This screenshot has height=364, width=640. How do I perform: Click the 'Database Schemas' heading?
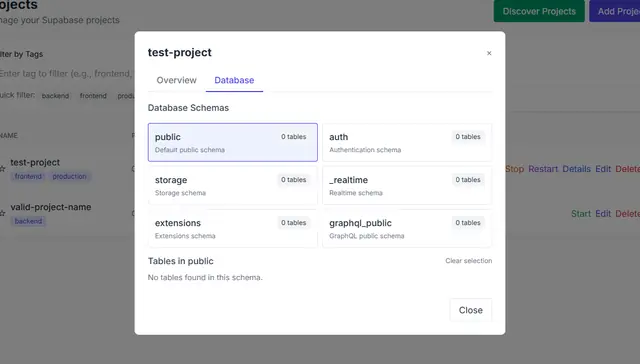[x=188, y=108]
